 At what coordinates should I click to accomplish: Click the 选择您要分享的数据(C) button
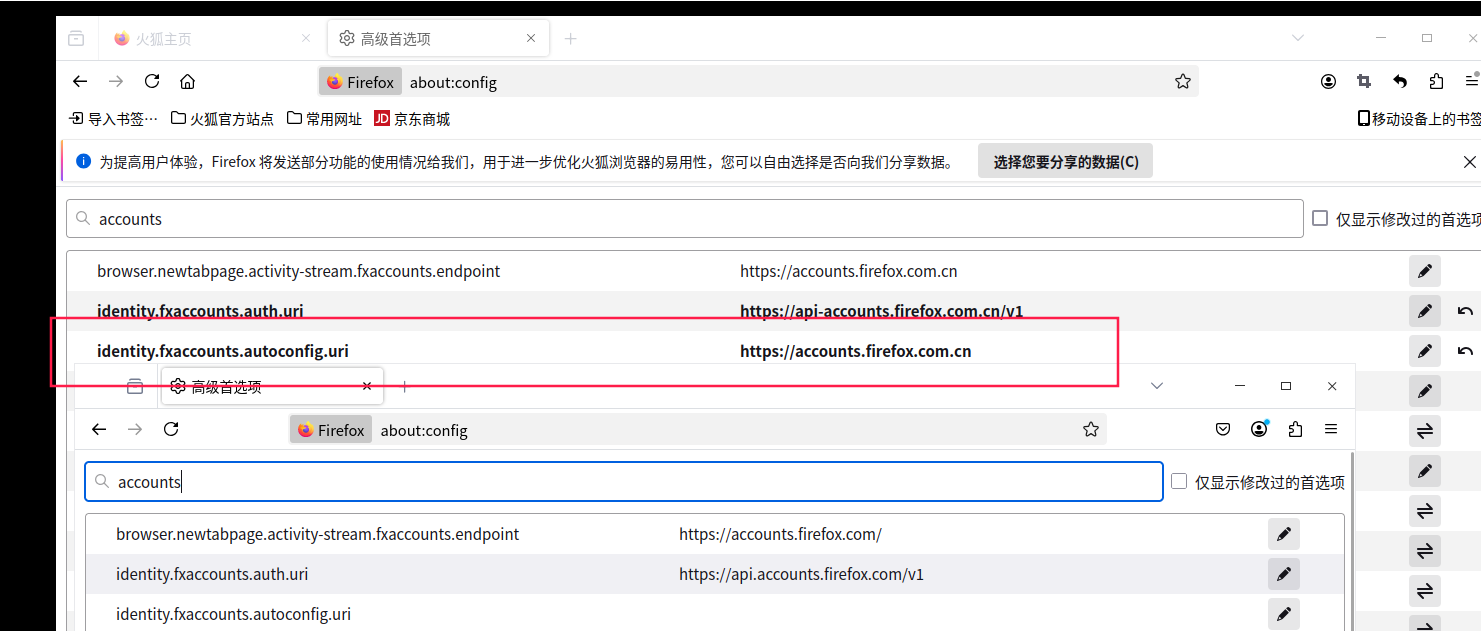pos(1065,162)
